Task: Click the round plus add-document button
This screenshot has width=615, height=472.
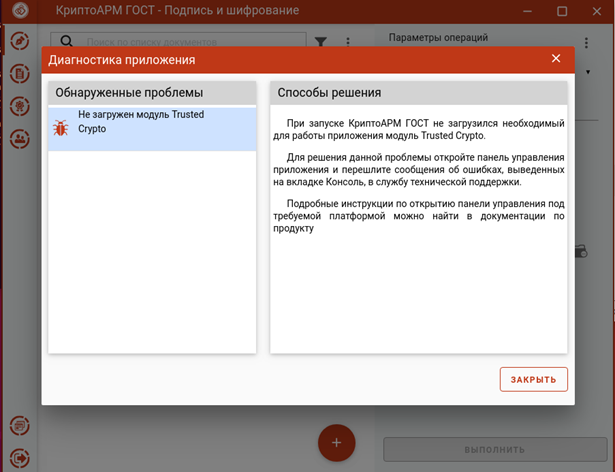Action: 337,443
